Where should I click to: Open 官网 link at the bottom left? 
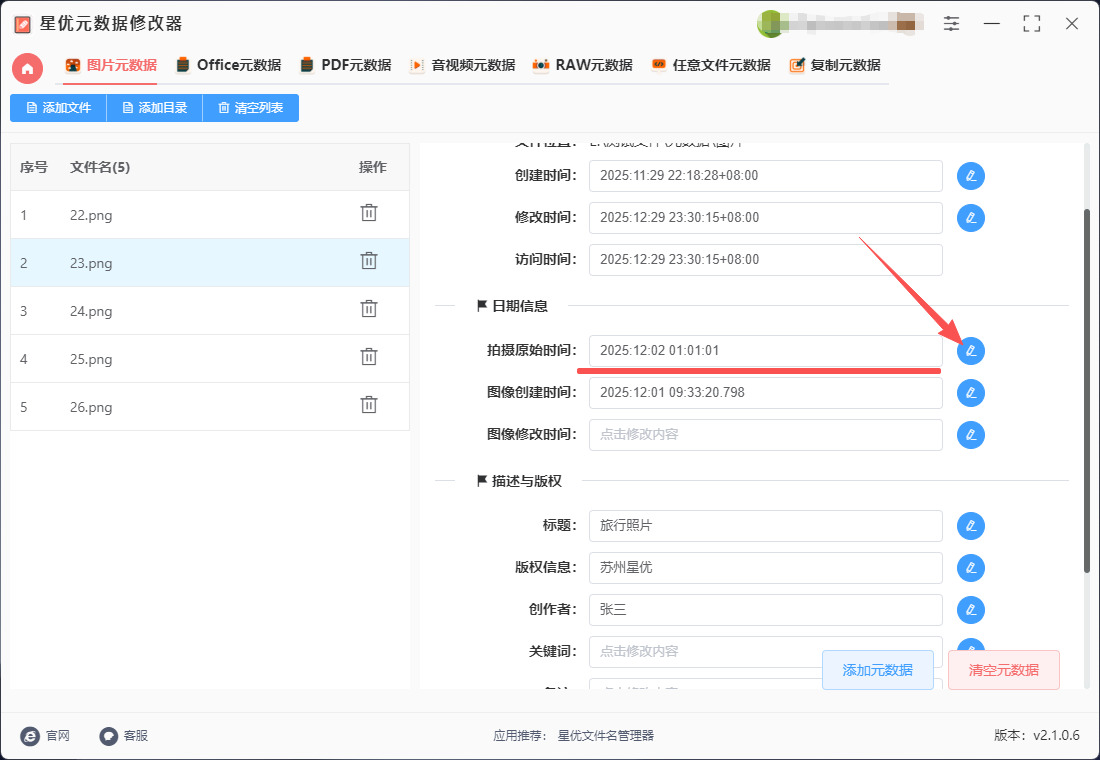coord(46,735)
